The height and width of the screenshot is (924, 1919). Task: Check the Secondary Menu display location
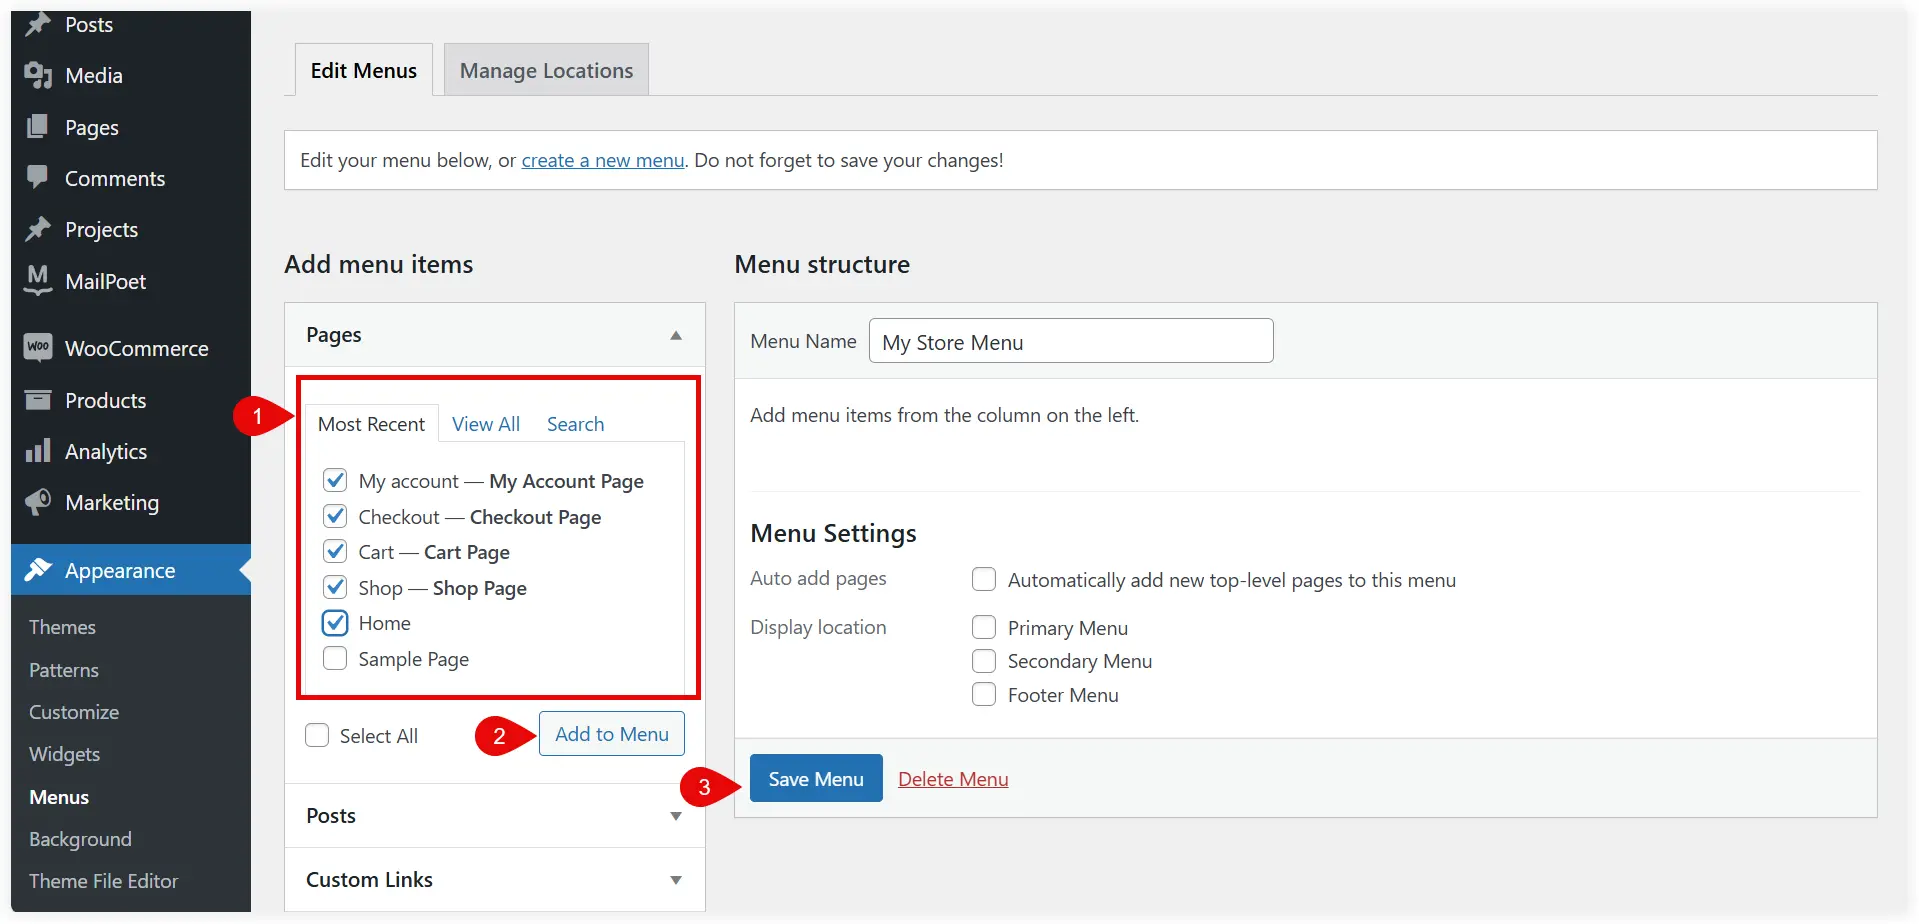pos(984,661)
